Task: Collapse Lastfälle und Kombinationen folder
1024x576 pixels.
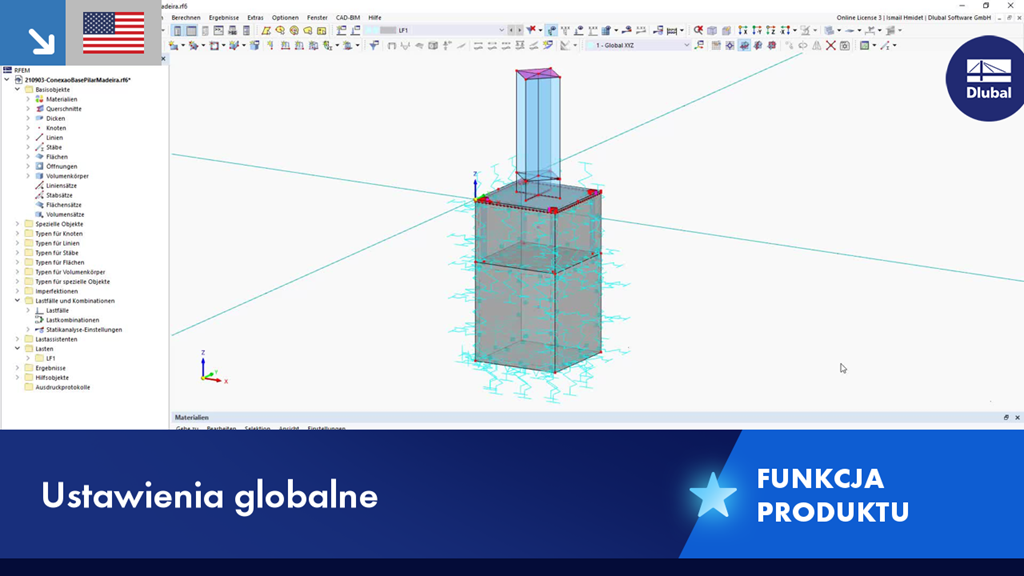Action: (x=18, y=301)
